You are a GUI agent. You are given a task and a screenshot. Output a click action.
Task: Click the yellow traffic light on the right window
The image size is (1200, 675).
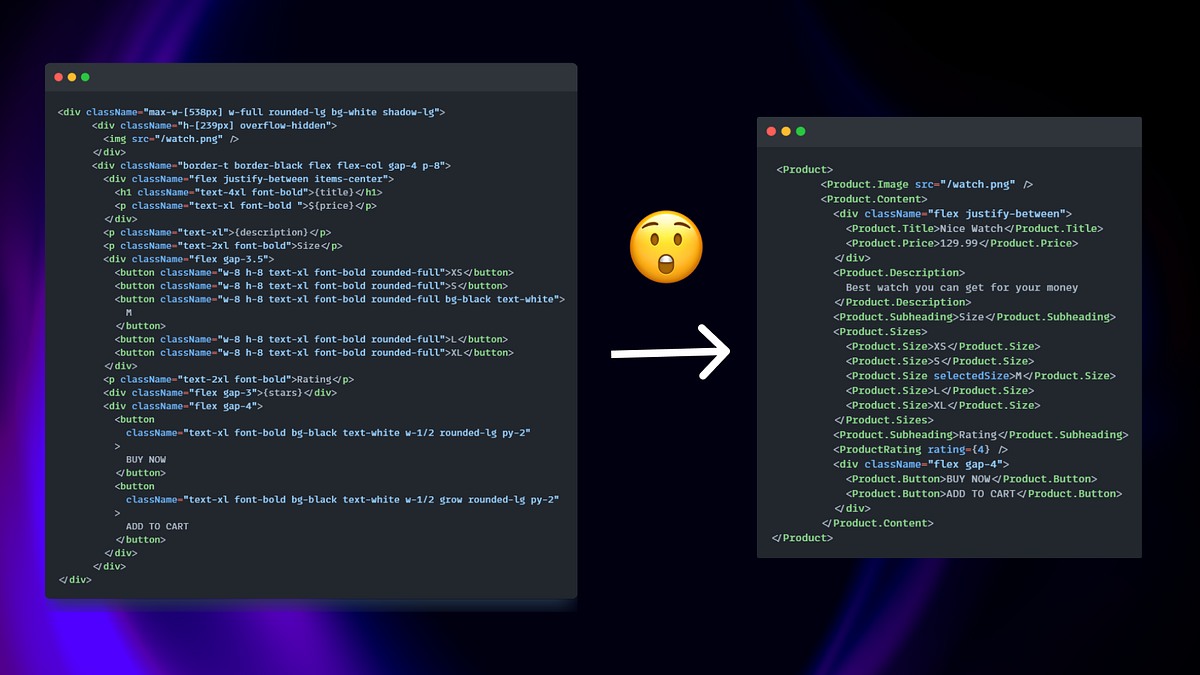click(785, 131)
